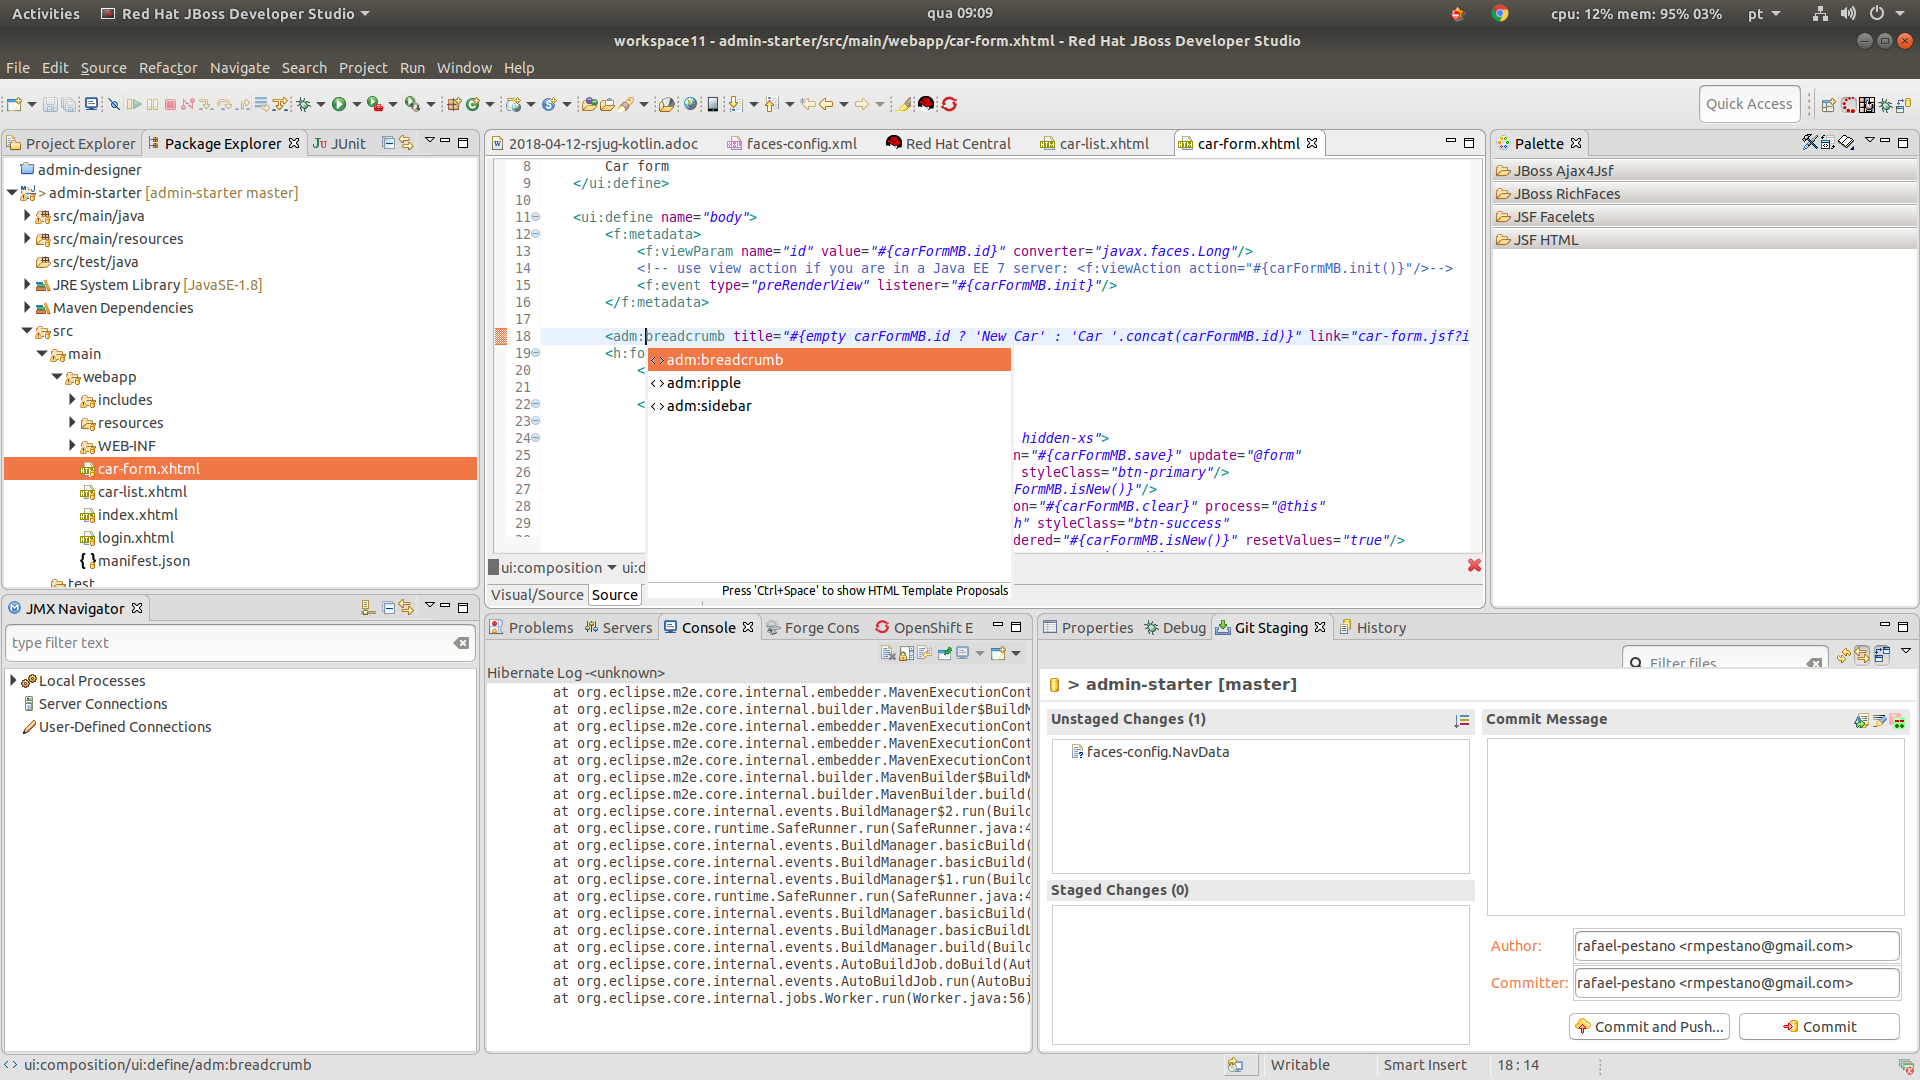Toggle scroll lock in the Console
Viewport: 1920px width, 1080px height.
(907, 652)
